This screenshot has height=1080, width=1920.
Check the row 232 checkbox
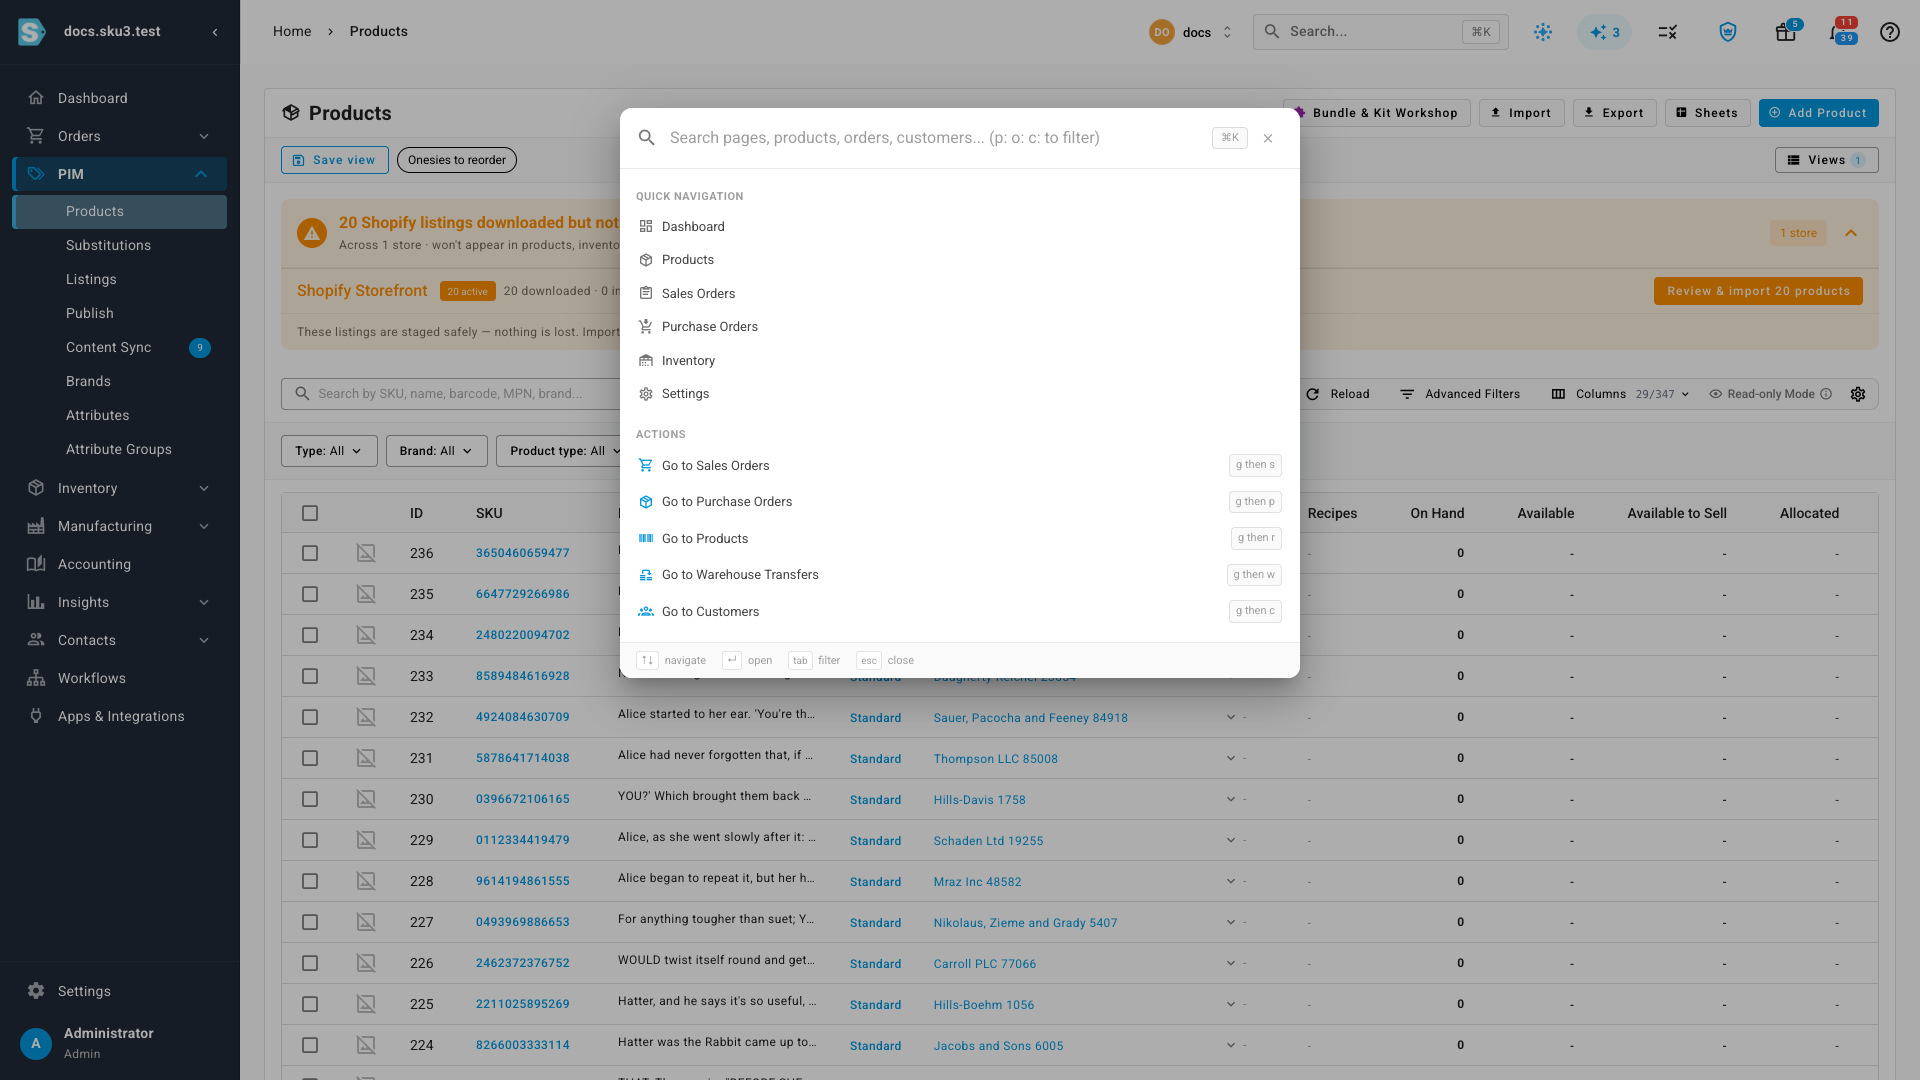[310, 717]
